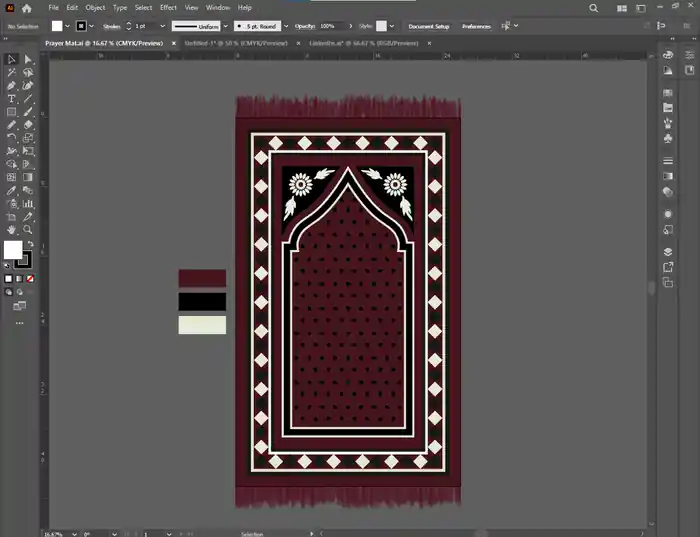
Task: Select the Eyedropper tool
Action: point(12,191)
